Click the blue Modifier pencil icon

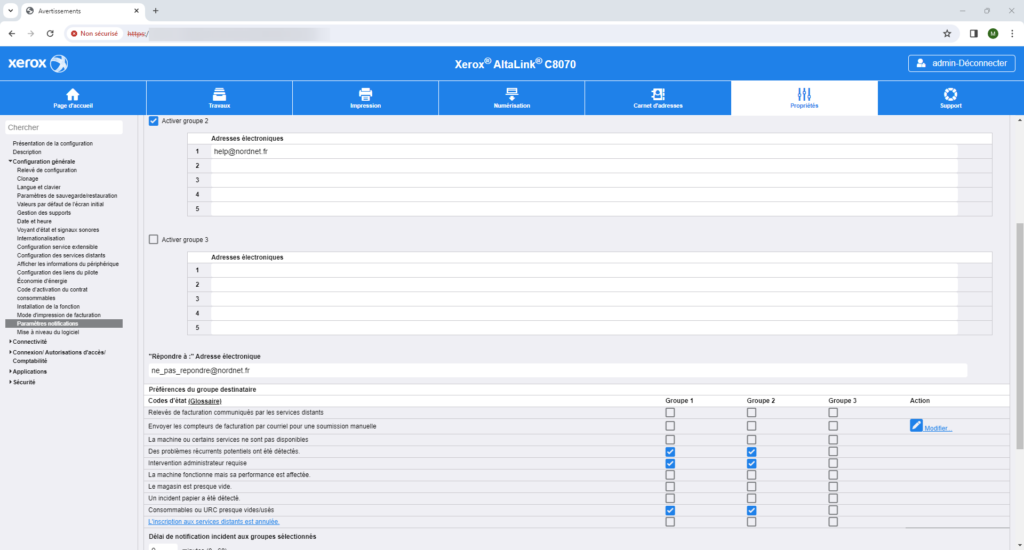click(x=916, y=425)
